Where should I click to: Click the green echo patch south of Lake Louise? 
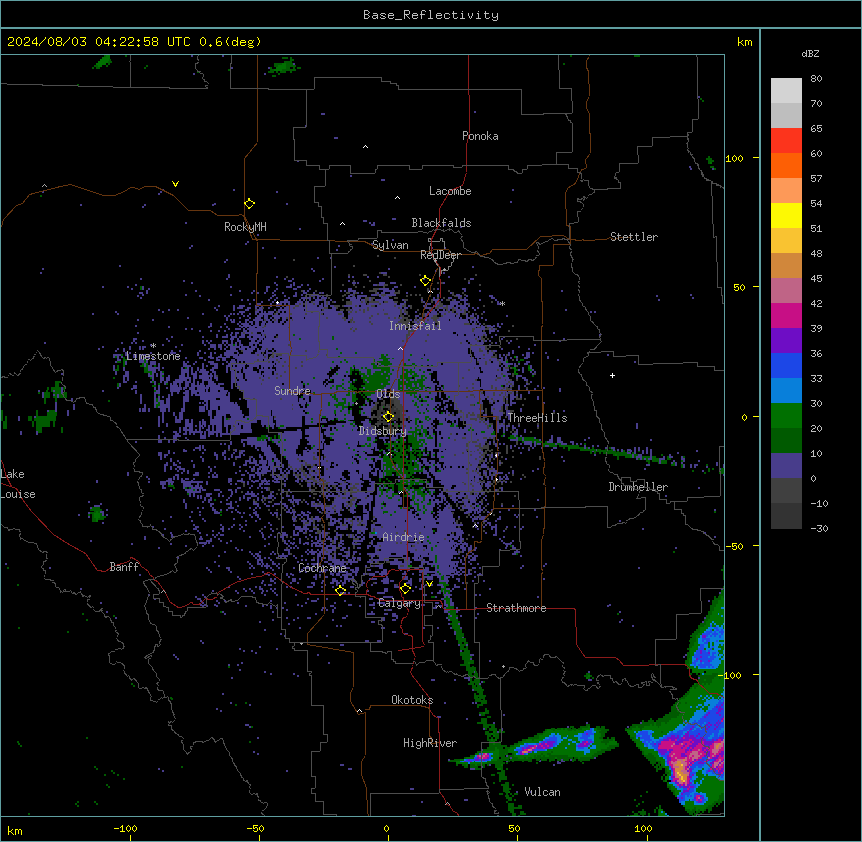pos(97,514)
